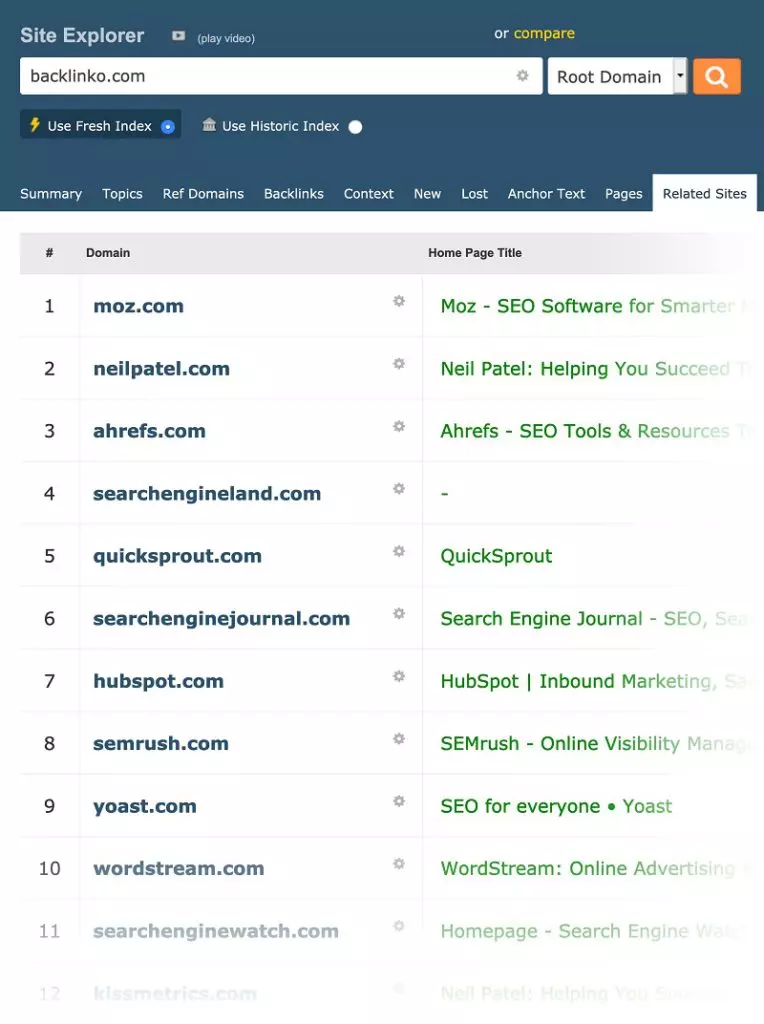Open gear options for quicksprout.com row

[399, 551]
